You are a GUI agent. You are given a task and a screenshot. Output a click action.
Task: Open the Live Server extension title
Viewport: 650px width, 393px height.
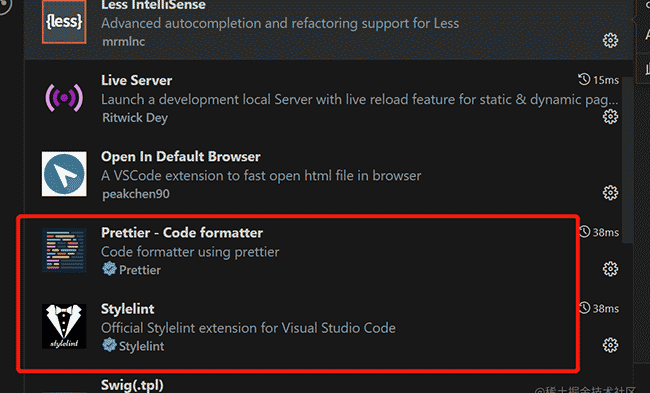tap(136, 80)
